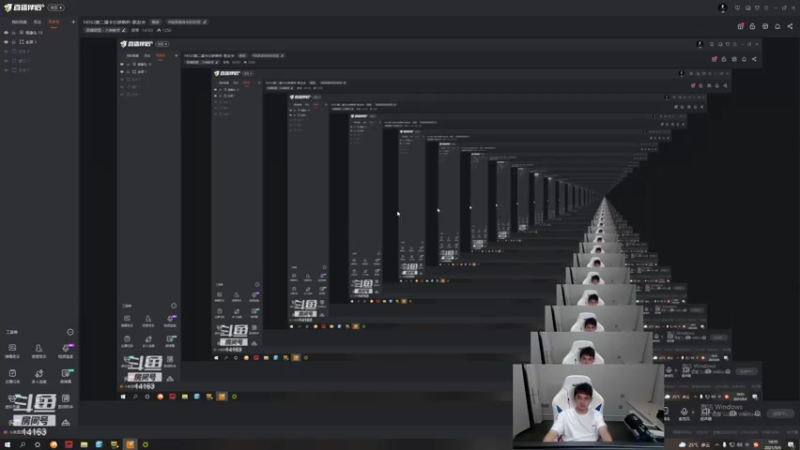Open the shop/layout icon in the top-right toolbar
Image resolution: width=800 pixels, height=450 pixels.
click(765, 26)
